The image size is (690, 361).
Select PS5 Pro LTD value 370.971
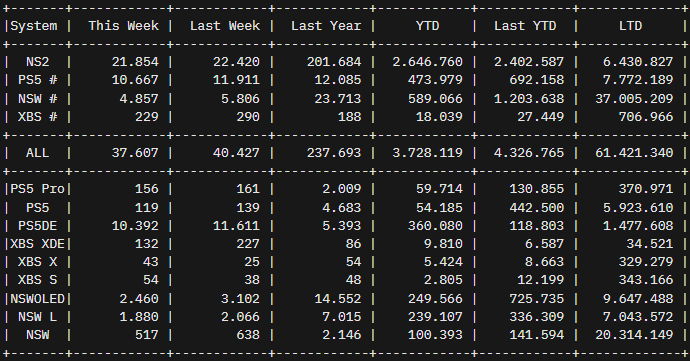point(646,189)
